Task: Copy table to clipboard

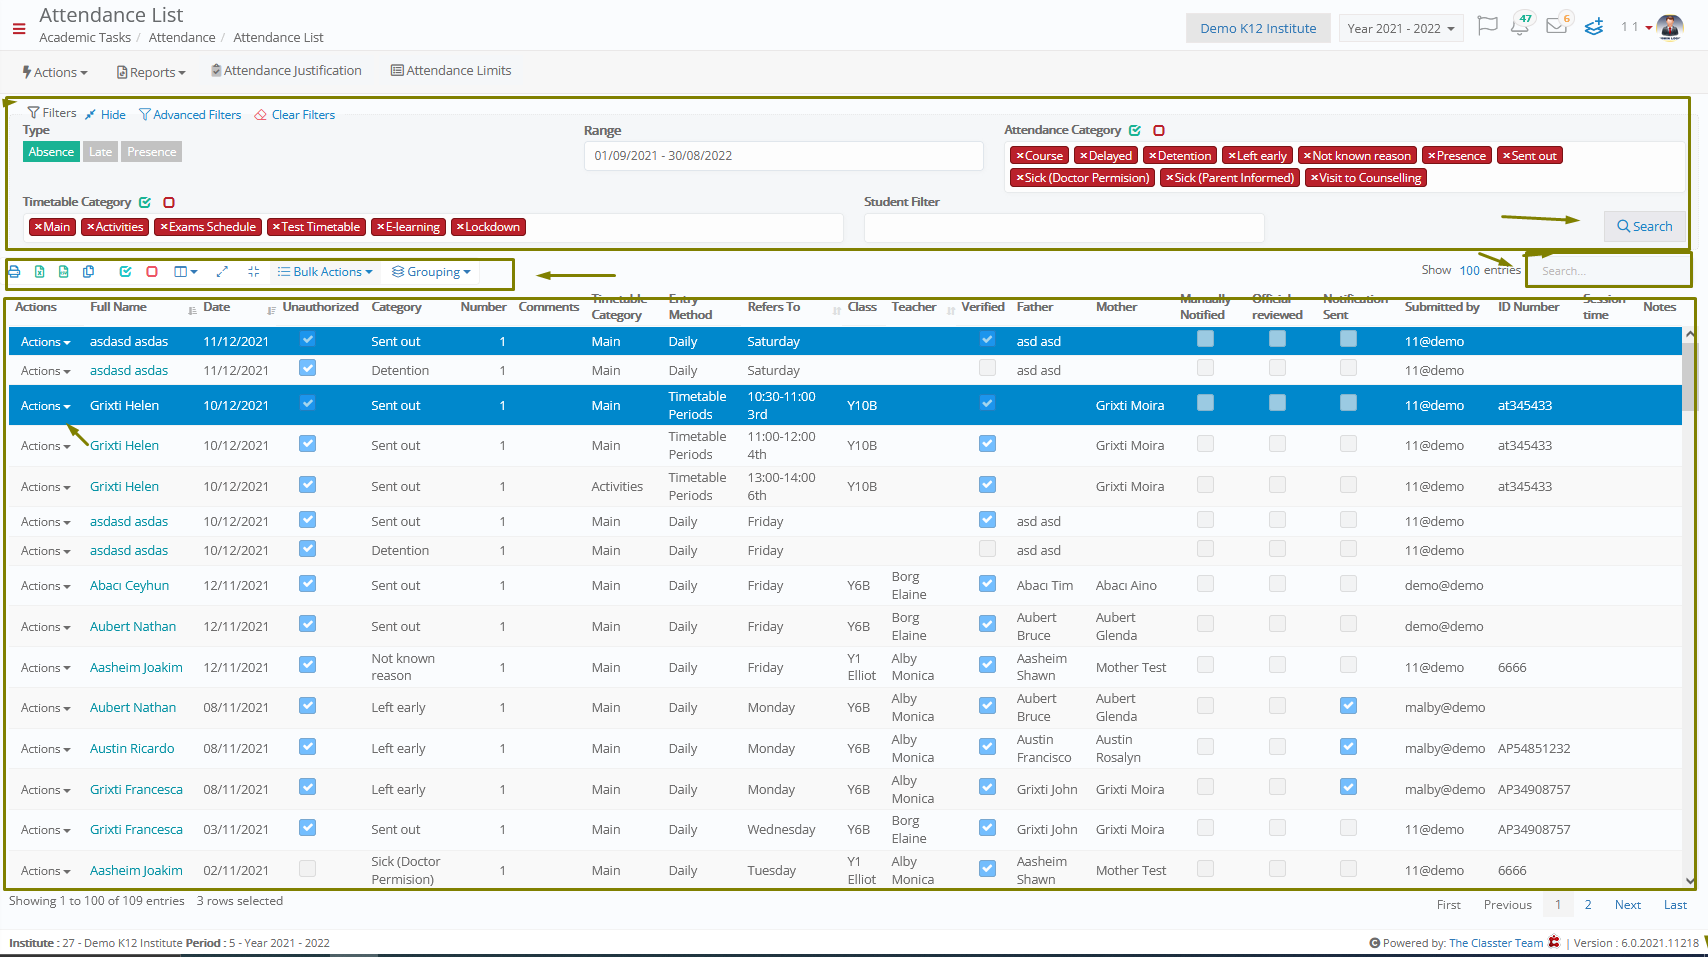Action: [89, 272]
